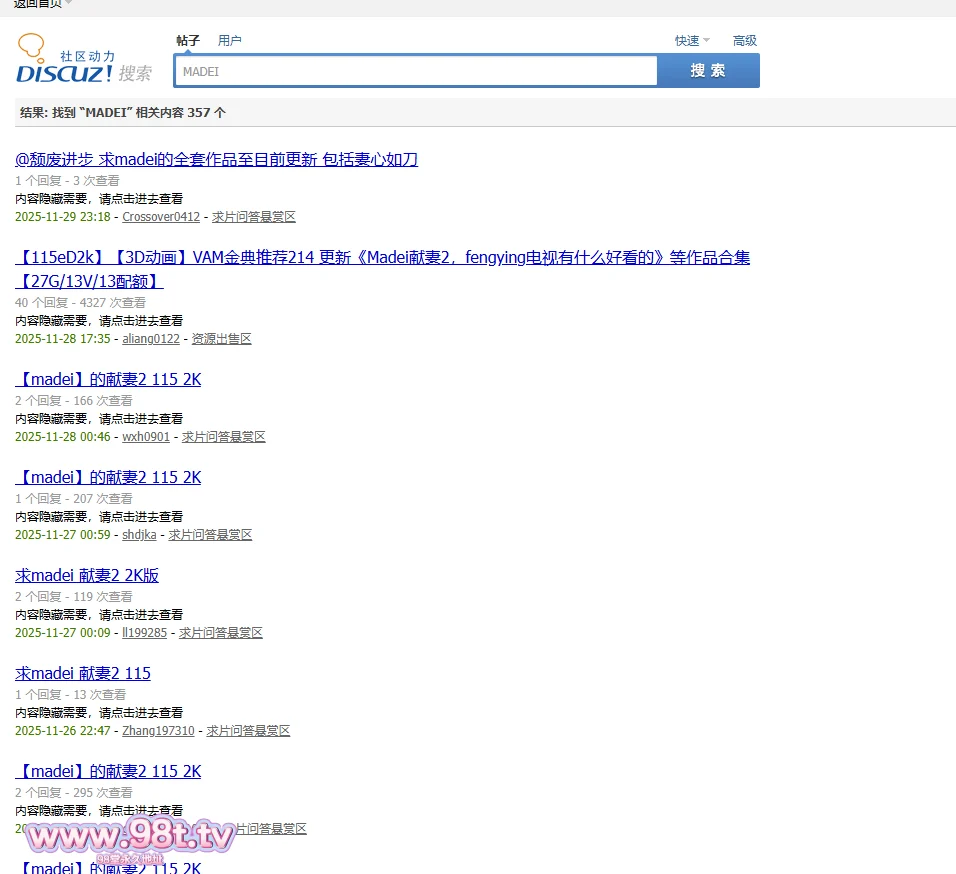This screenshot has height=874, width=956.
Task: Go to the 资源出售区 forum section
Action: [x=221, y=339]
